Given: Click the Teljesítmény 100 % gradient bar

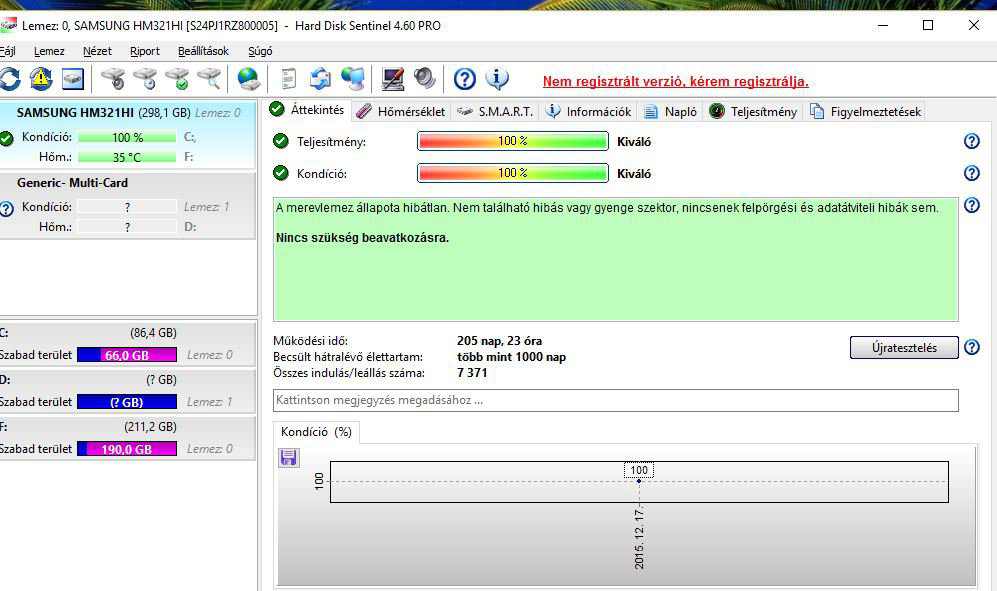Looking at the screenshot, I should coord(512,141).
